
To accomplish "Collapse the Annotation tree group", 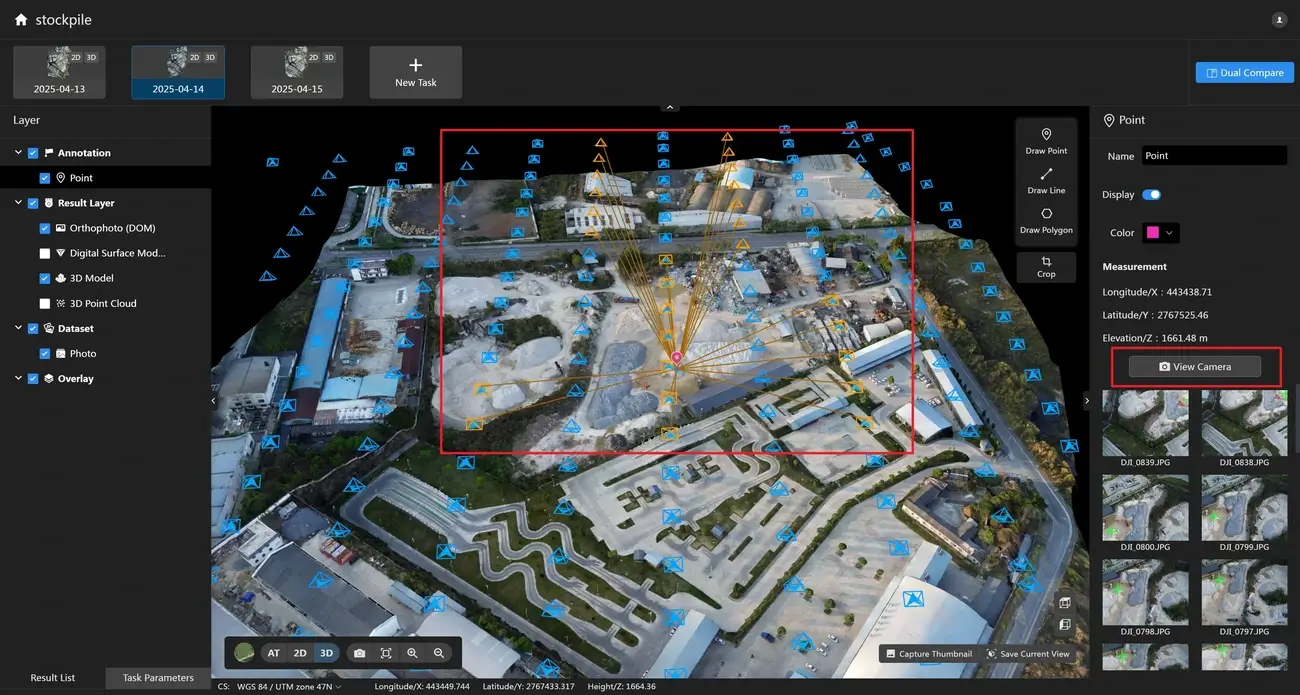I will (x=18, y=153).
